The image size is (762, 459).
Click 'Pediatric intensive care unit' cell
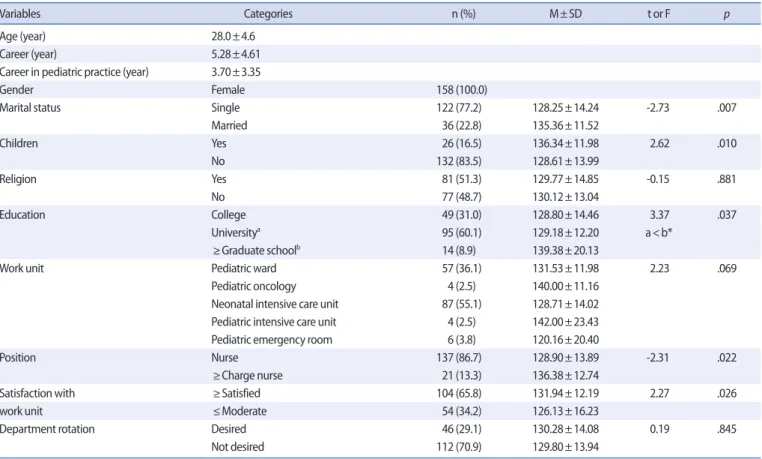(x=274, y=322)
